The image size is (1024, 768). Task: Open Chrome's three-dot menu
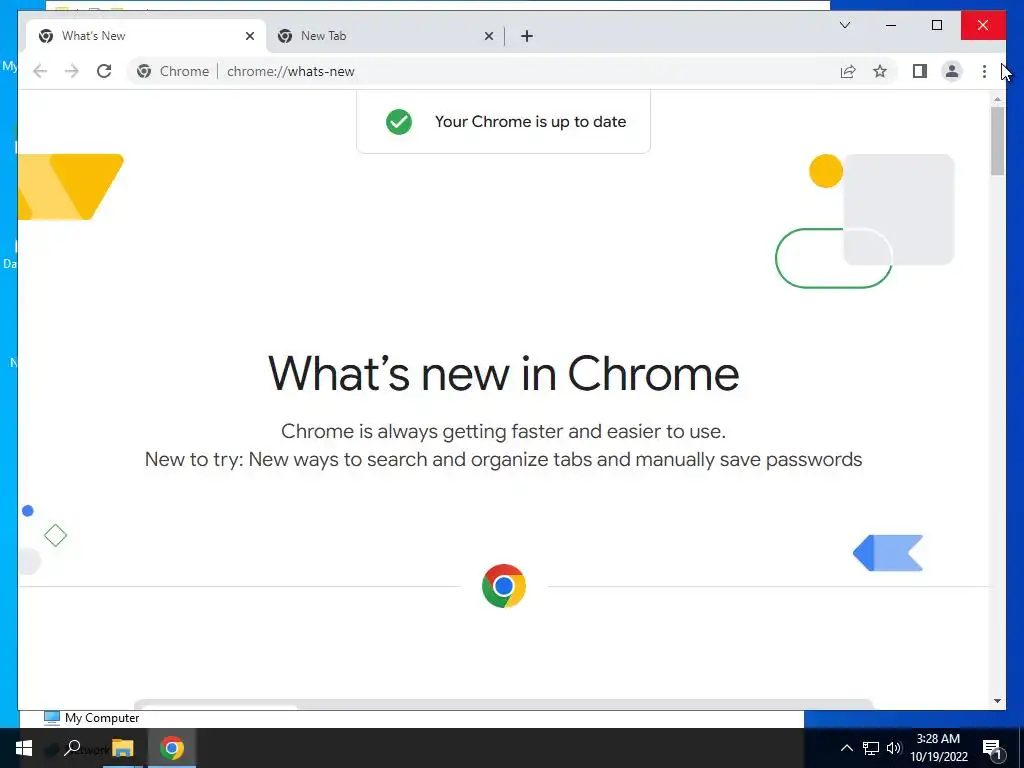click(984, 71)
